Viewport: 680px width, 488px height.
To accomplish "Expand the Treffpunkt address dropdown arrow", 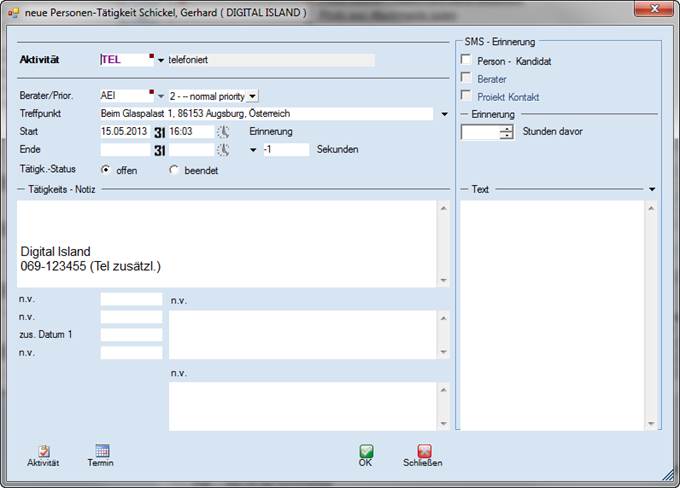I will pyautogui.click(x=444, y=114).
